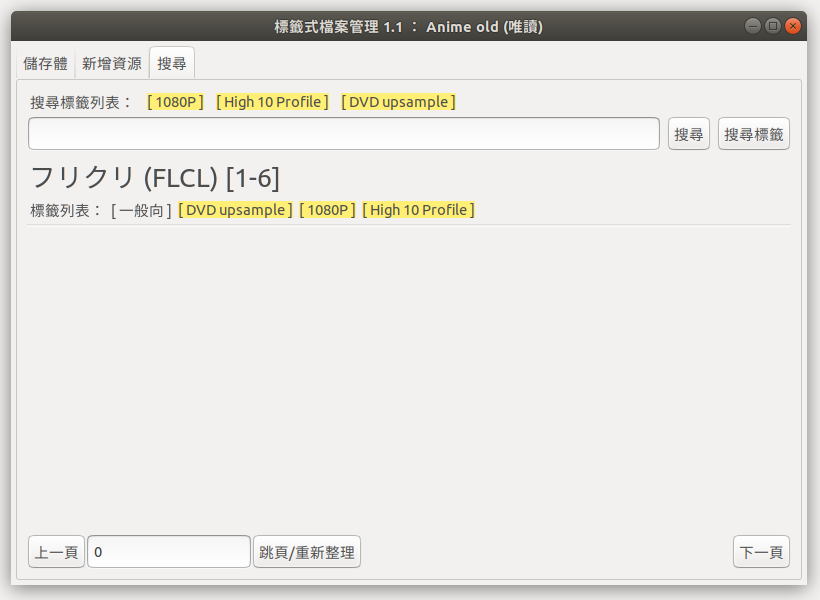820x600 pixels.
Task: Click the 1080P tag in the result's tag list
Action: tap(327, 210)
